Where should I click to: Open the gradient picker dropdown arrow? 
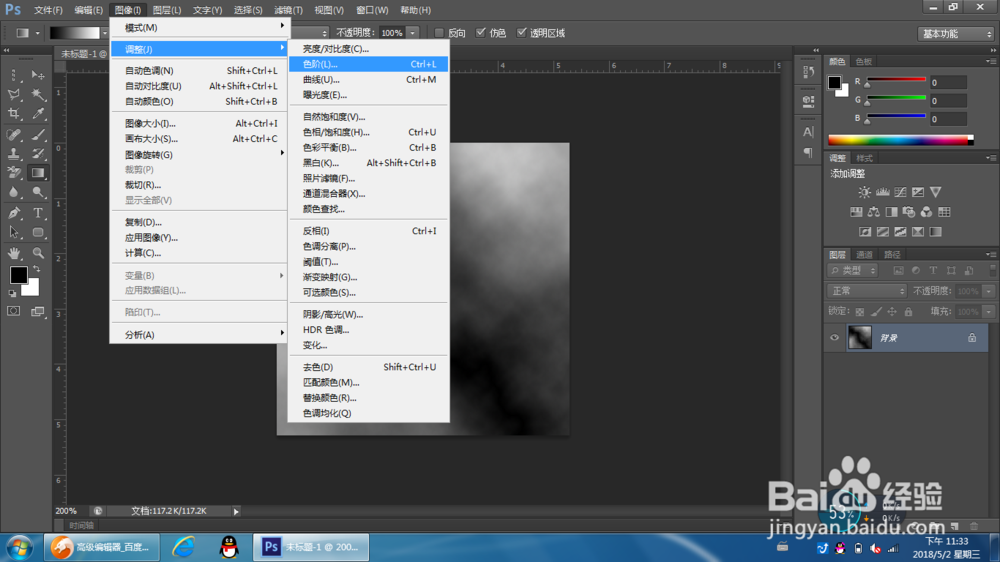tap(105, 33)
